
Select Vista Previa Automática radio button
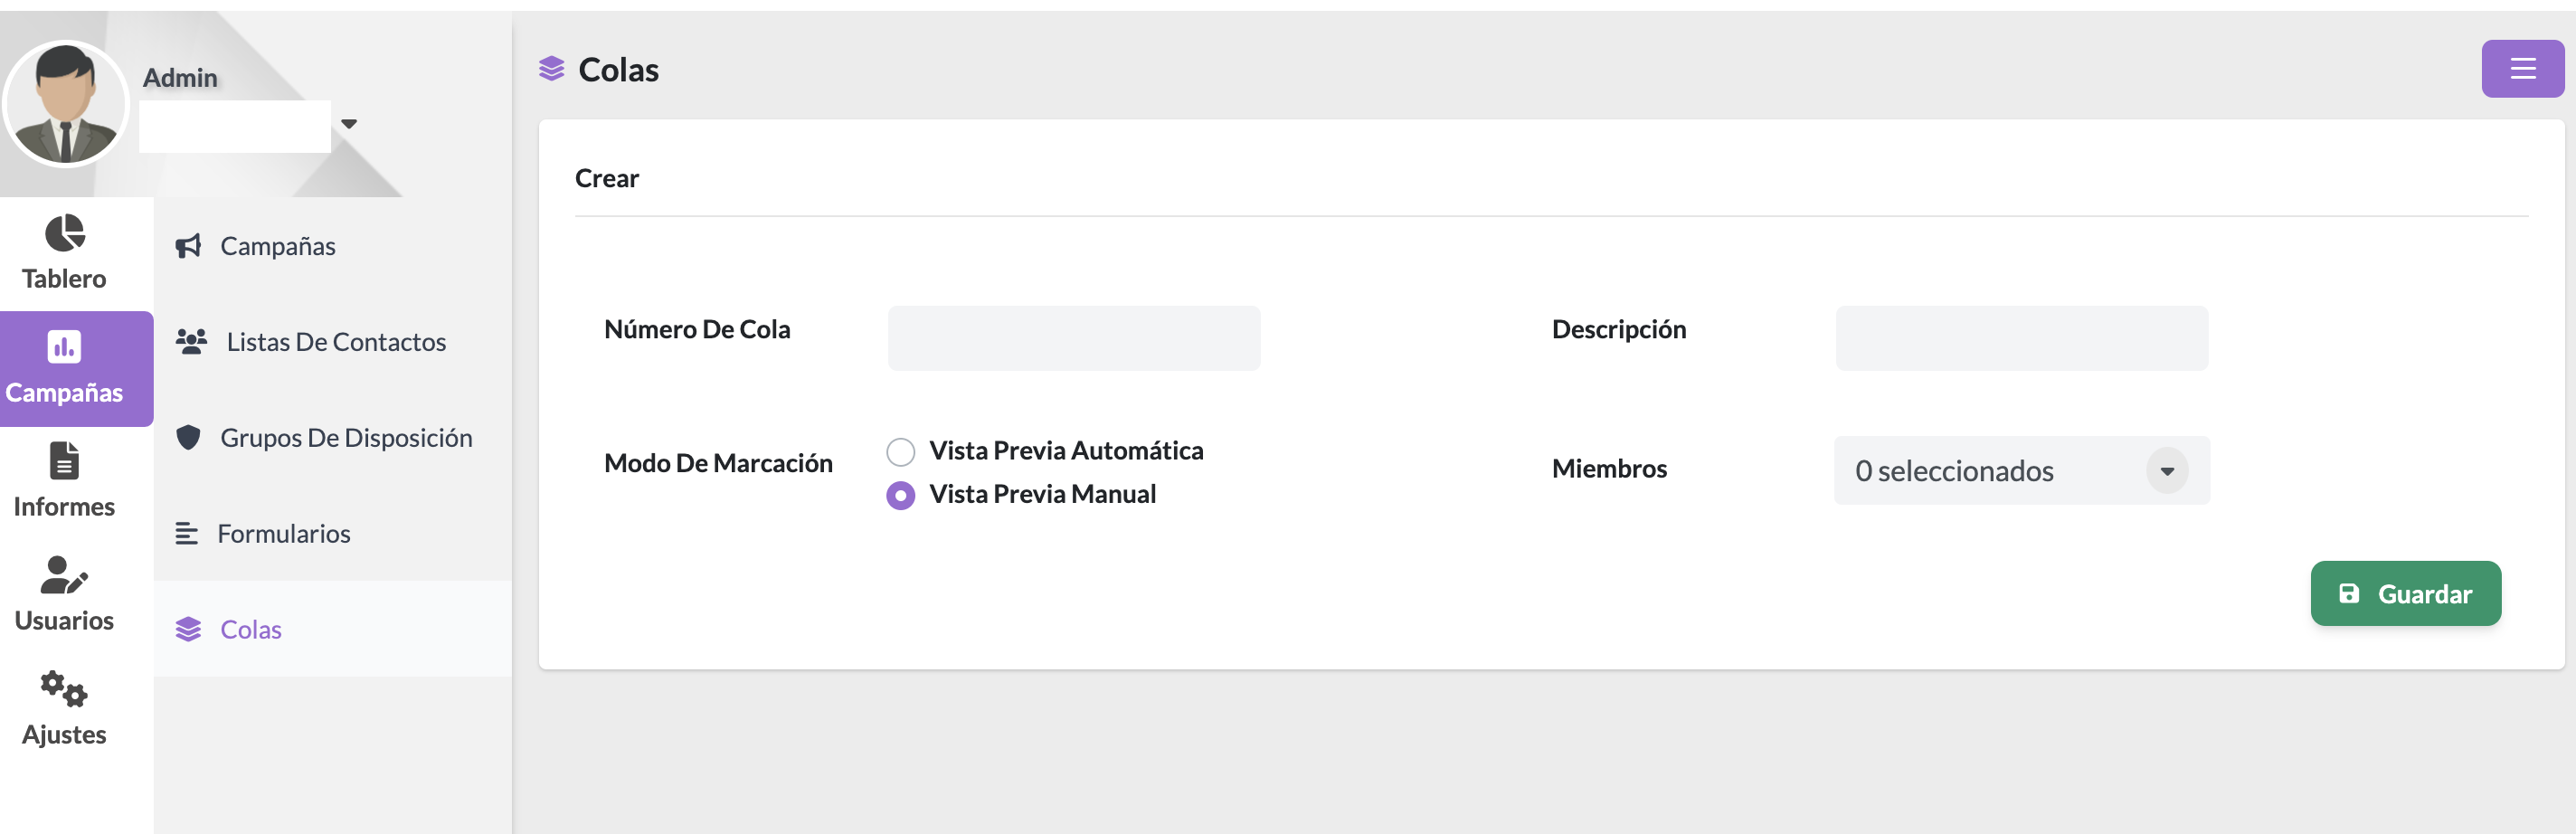[x=900, y=452]
